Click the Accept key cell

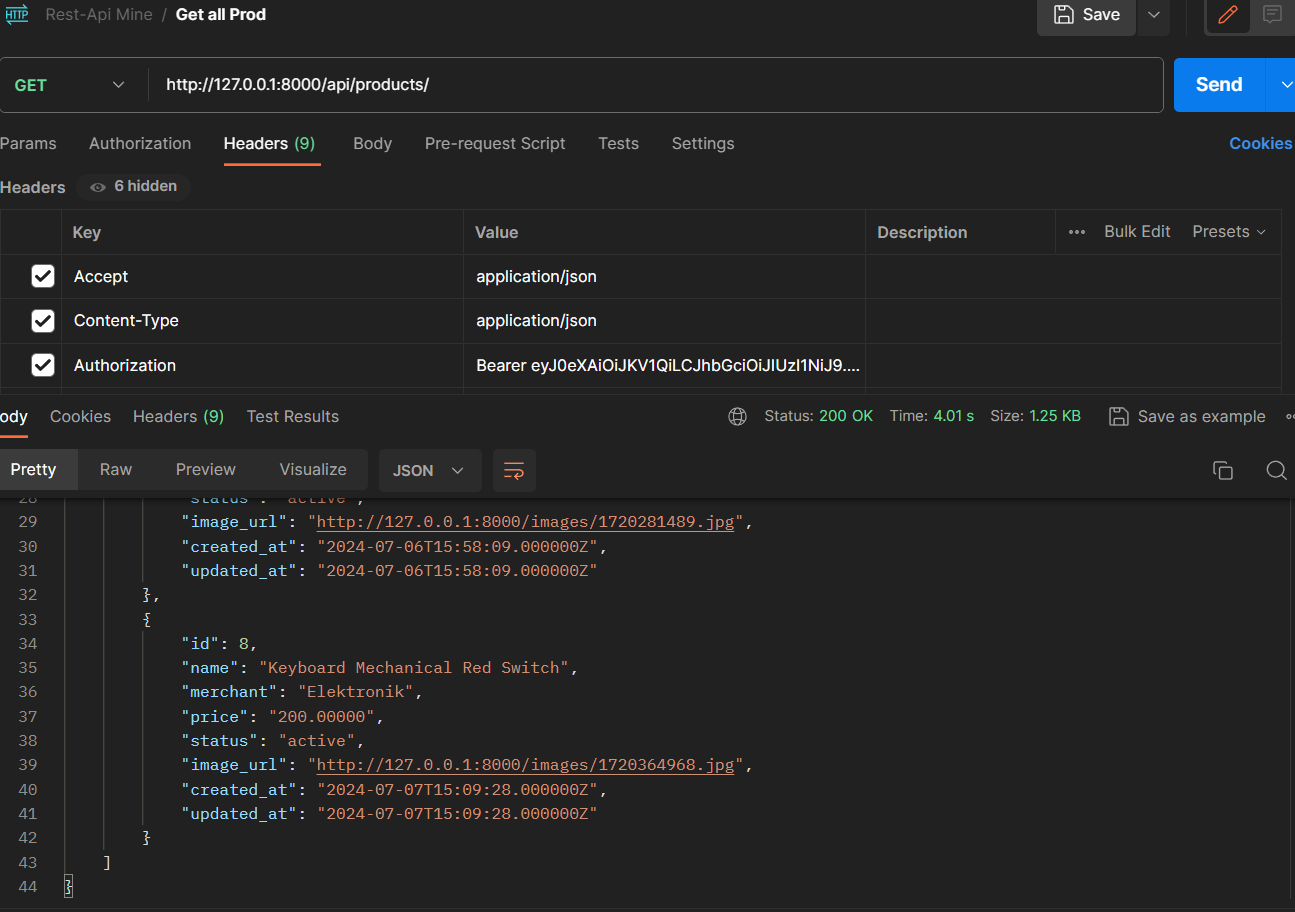tap(262, 277)
